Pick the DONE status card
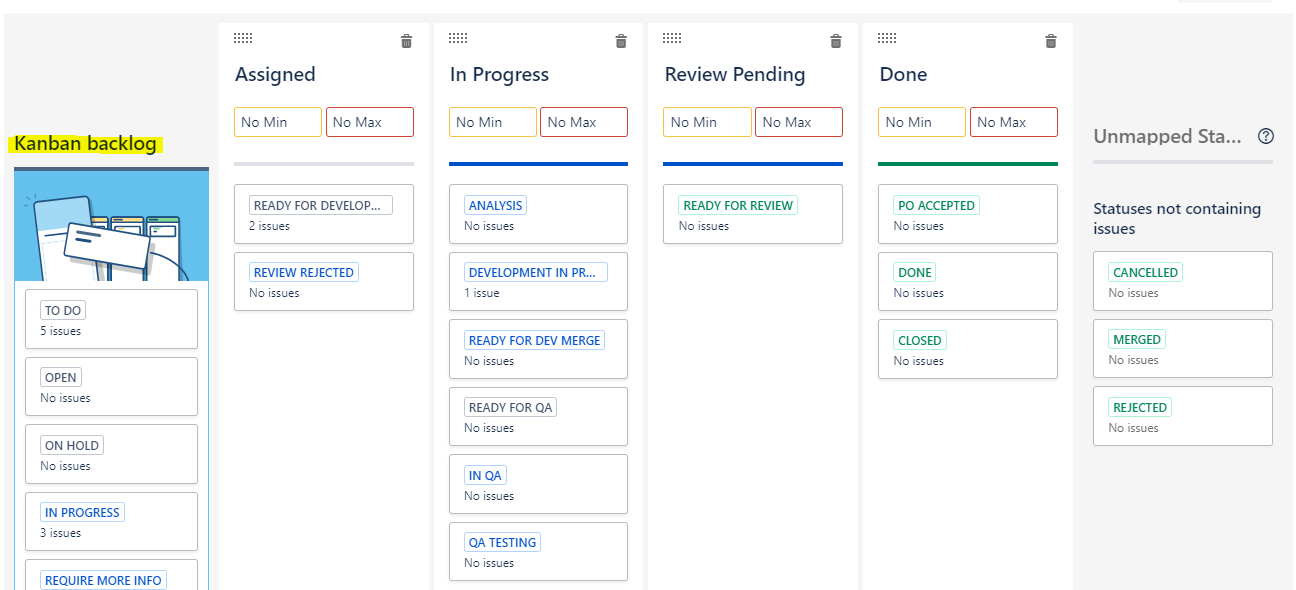This screenshot has height=590, width=1296. tap(968, 281)
